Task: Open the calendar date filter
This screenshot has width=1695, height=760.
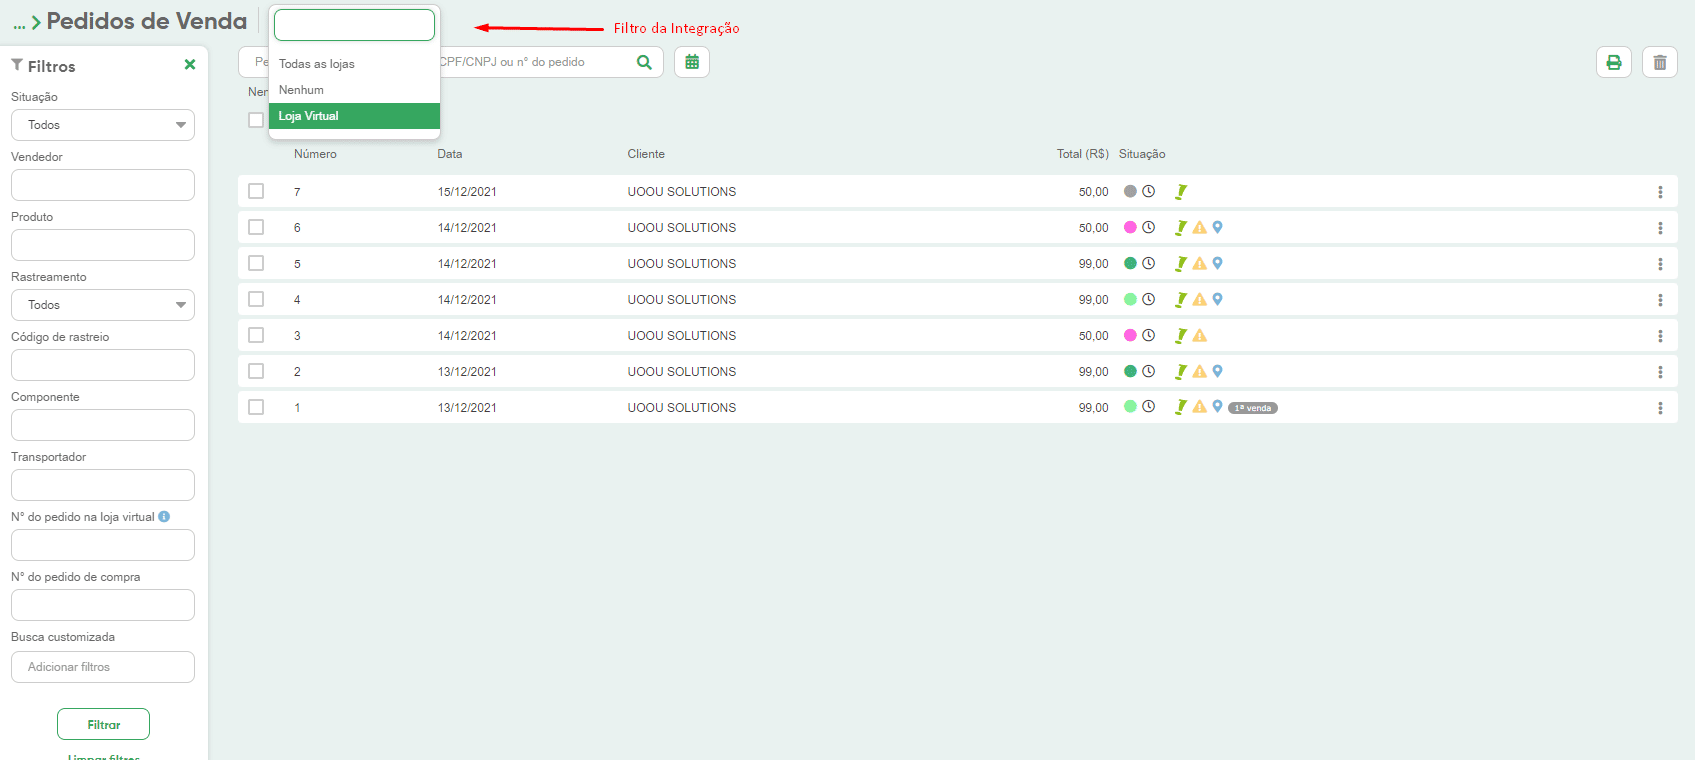Action: [692, 62]
